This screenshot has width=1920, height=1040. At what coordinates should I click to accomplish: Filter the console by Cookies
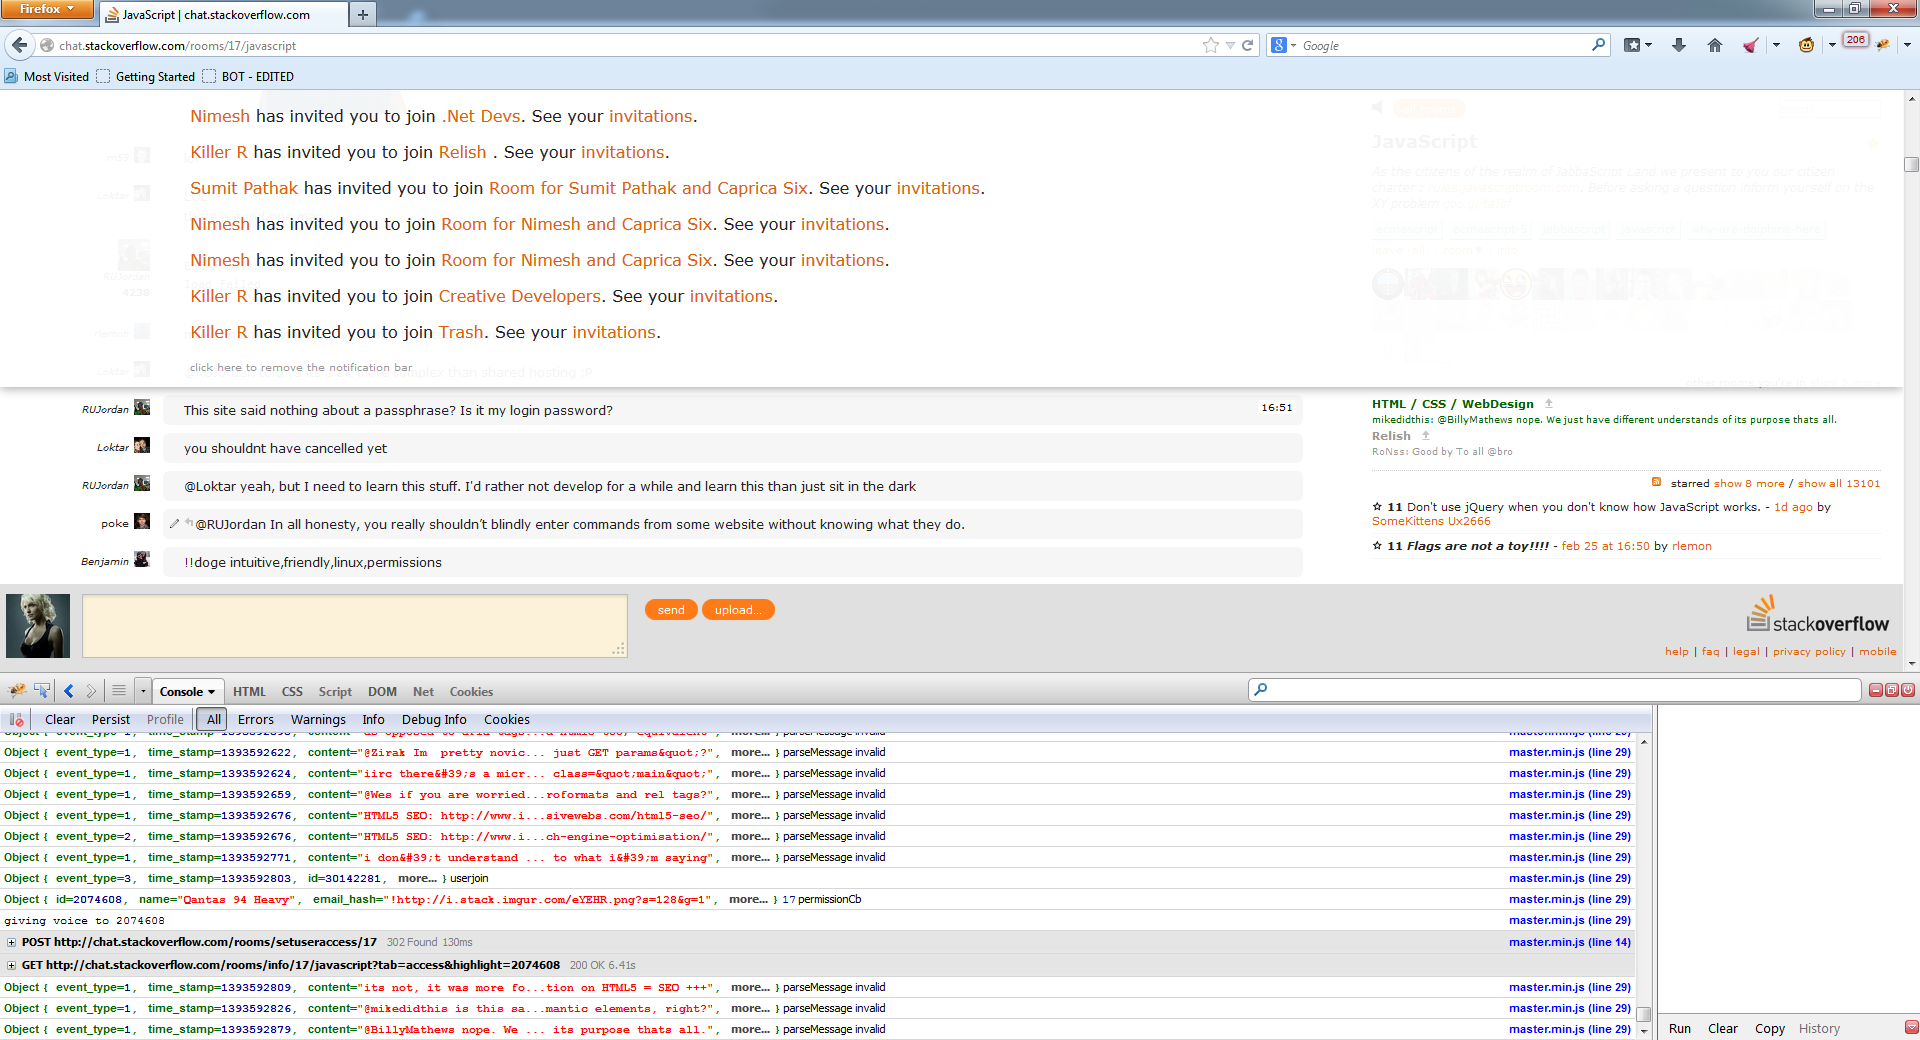point(507,719)
